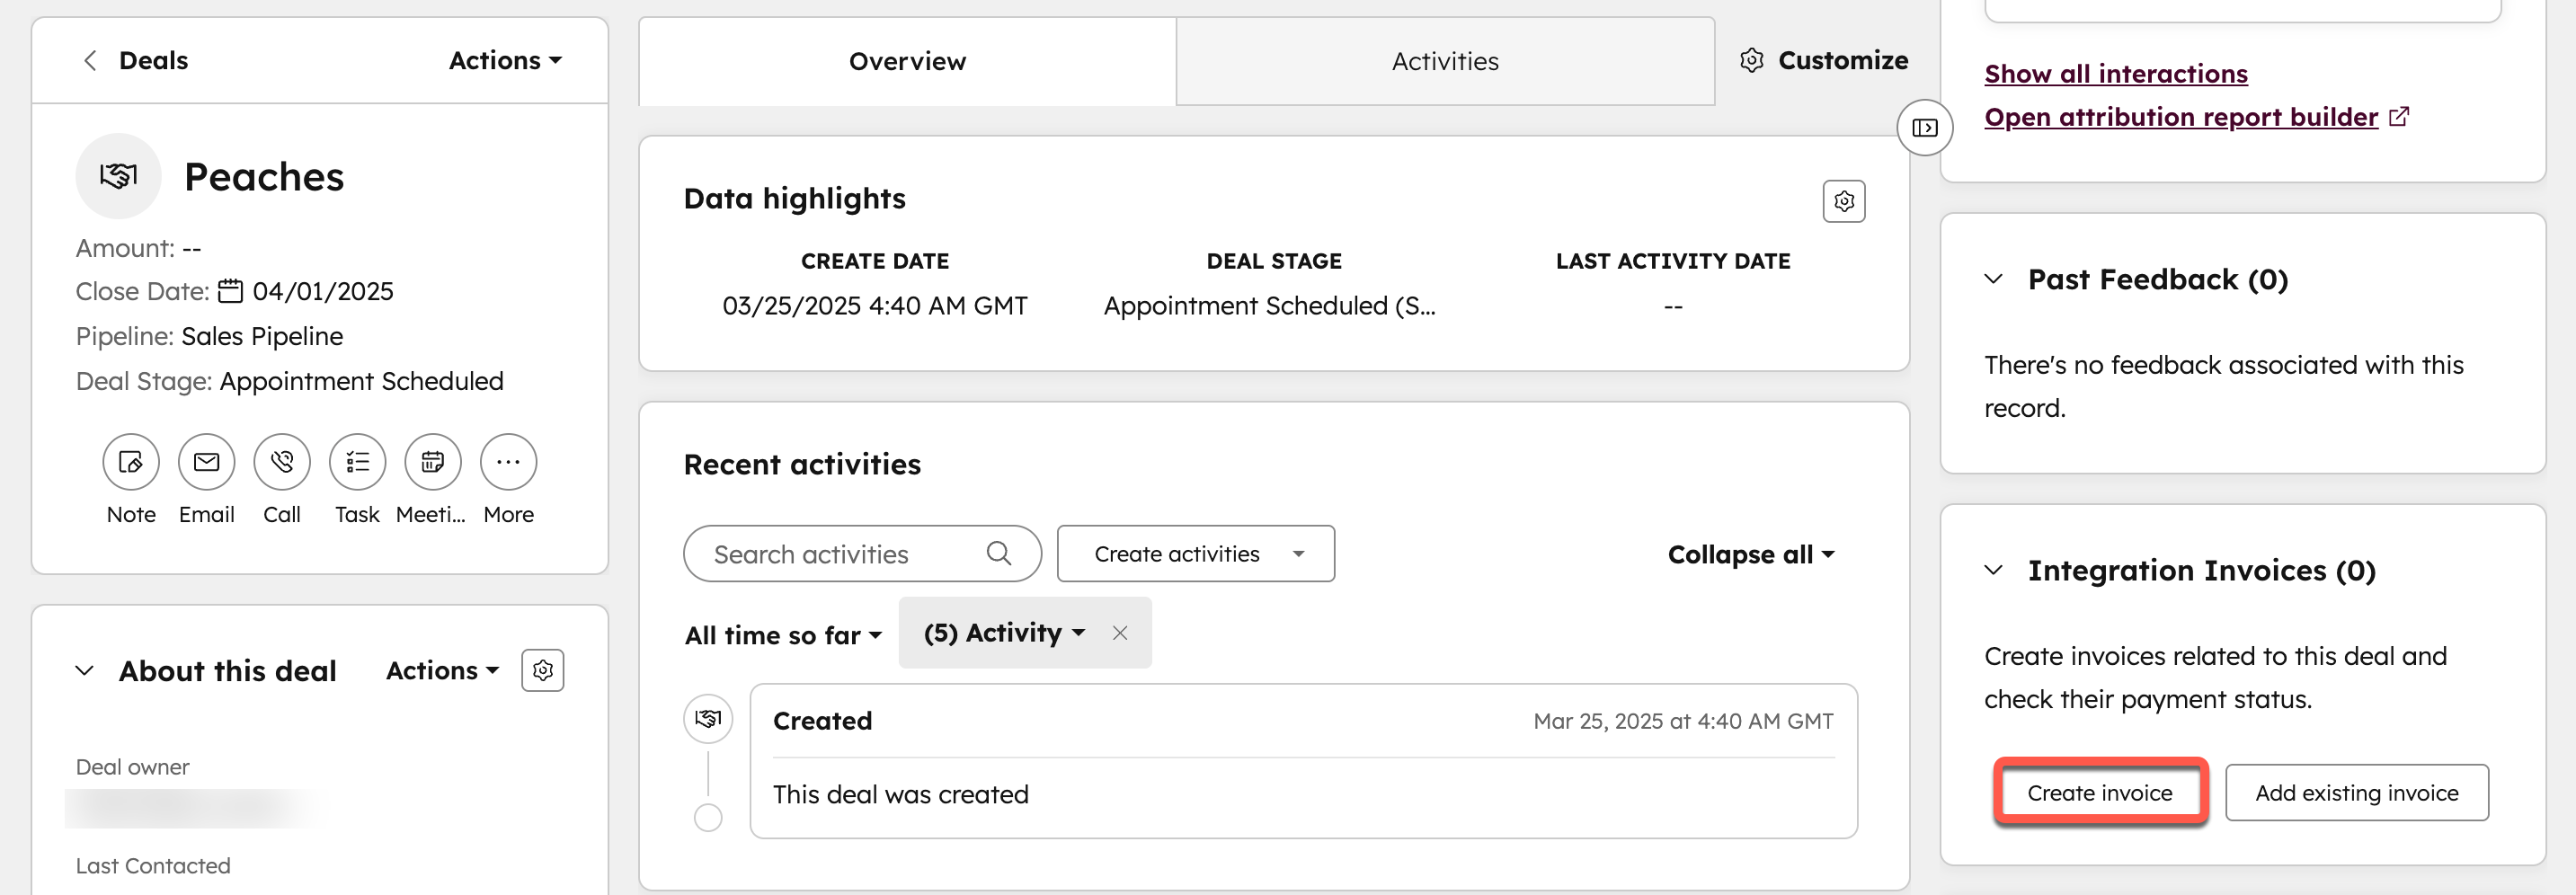Open Data highlights settings gear
The image size is (2576, 895).
[x=1844, y=201]
